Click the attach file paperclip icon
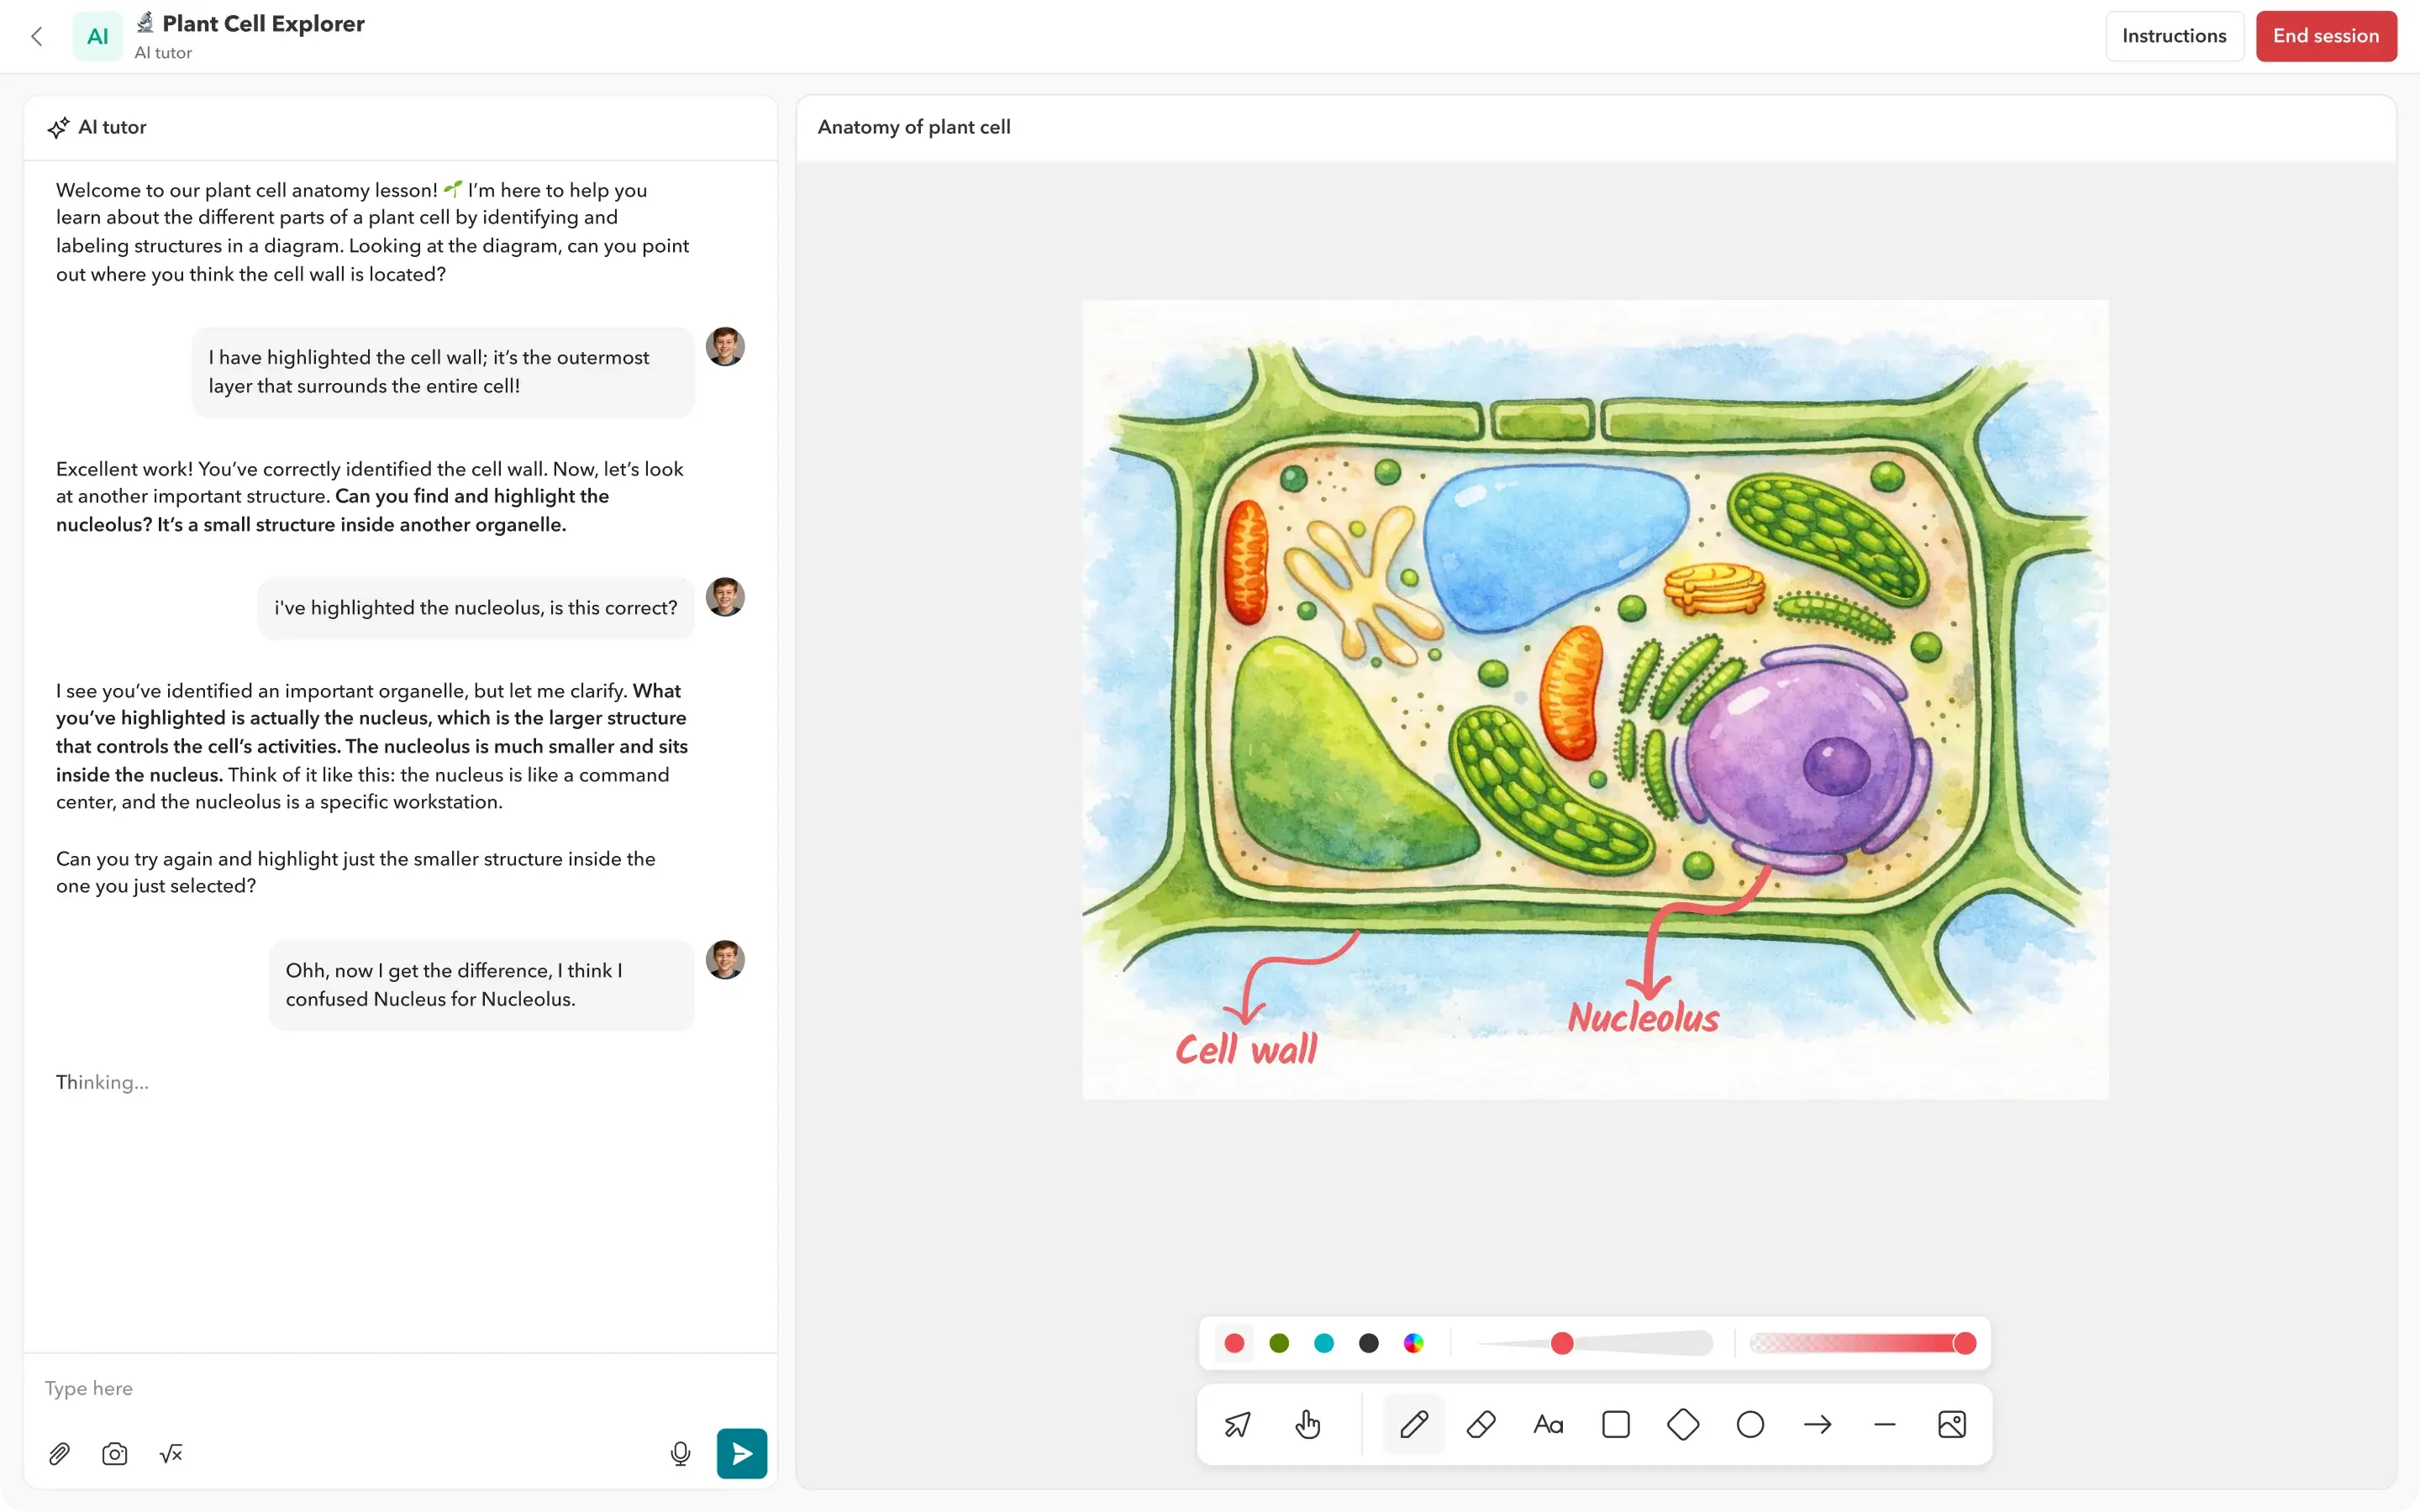Image resolution: width=2420 pixels, height=1512 pixels. (59, 1454)
